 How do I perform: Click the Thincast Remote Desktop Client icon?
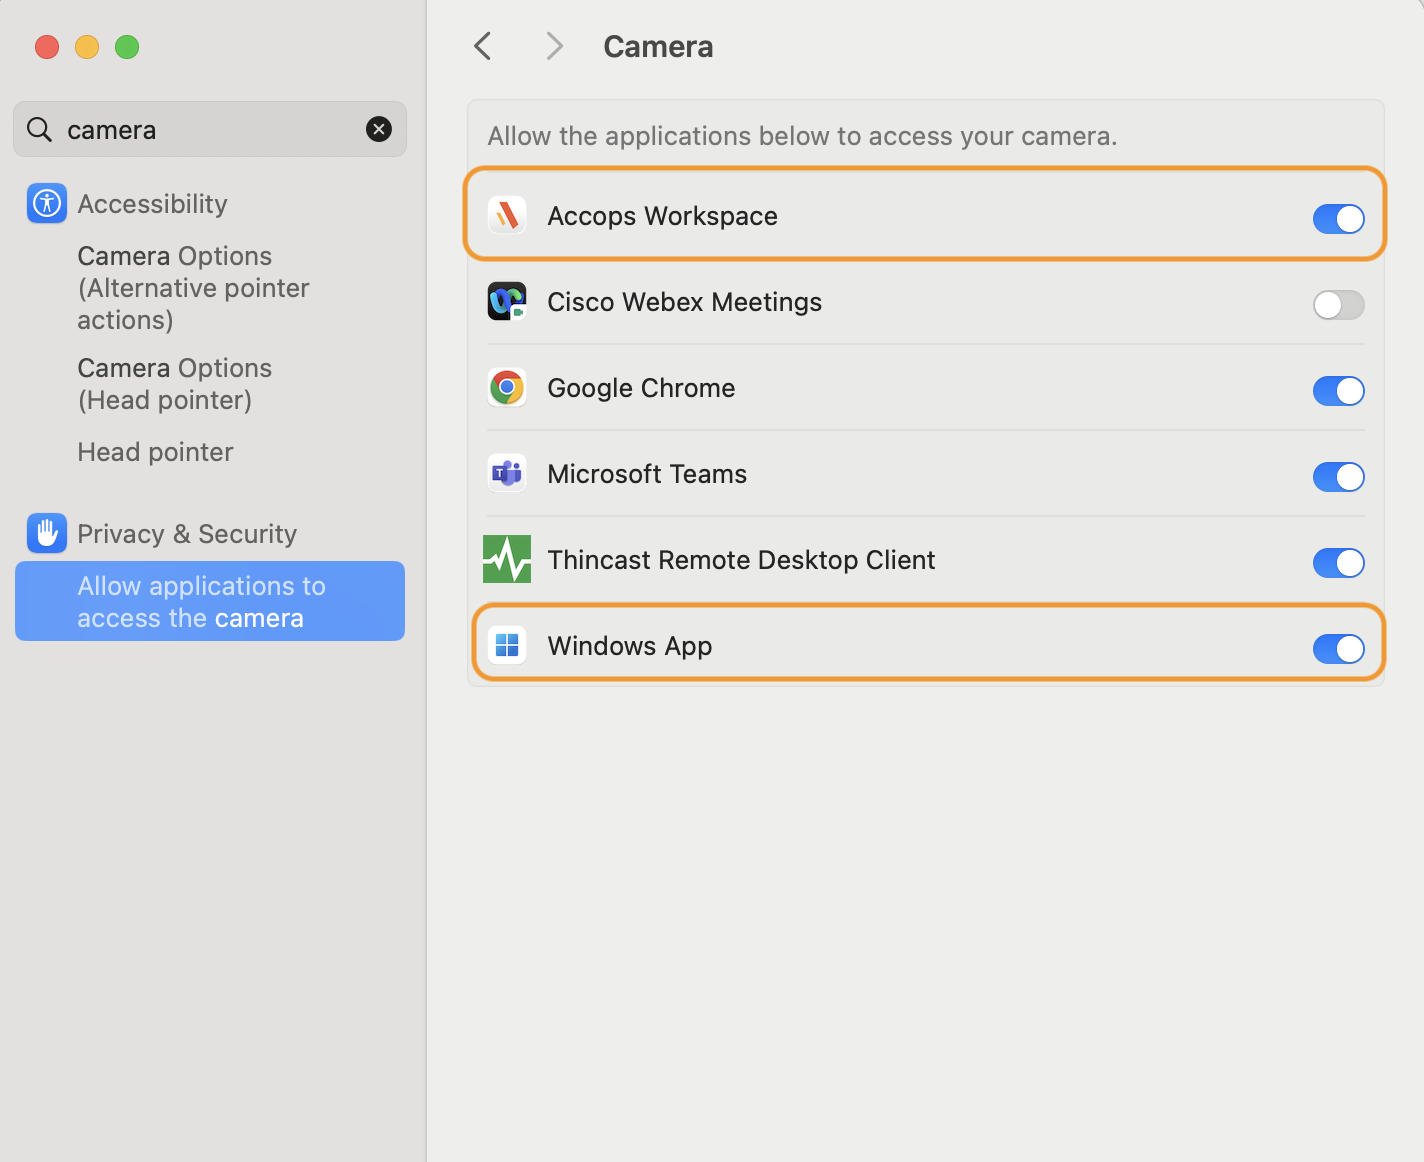point(507,560)
